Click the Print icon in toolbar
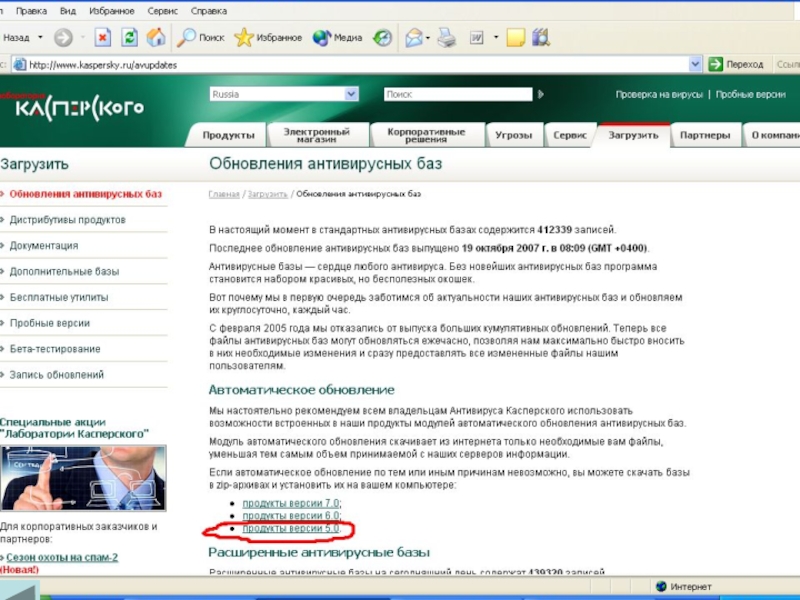The image size is (800, 600). 447,37
